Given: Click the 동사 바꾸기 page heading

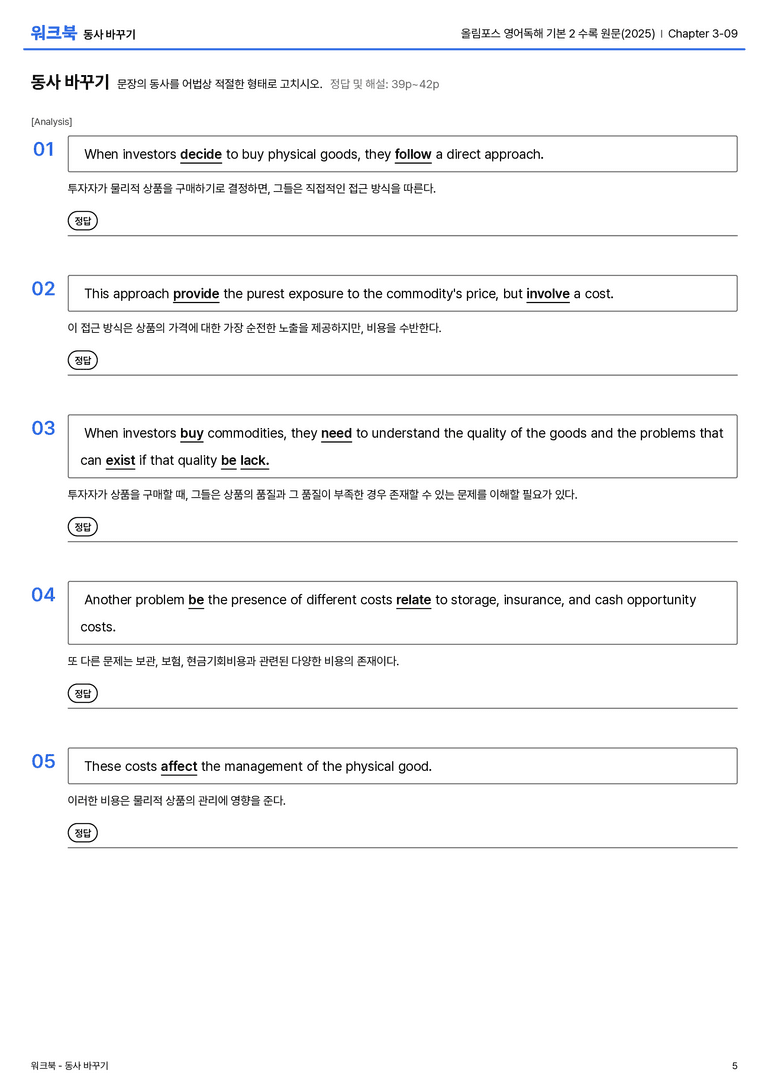Looking at the screenshot, I should point(70,82).
